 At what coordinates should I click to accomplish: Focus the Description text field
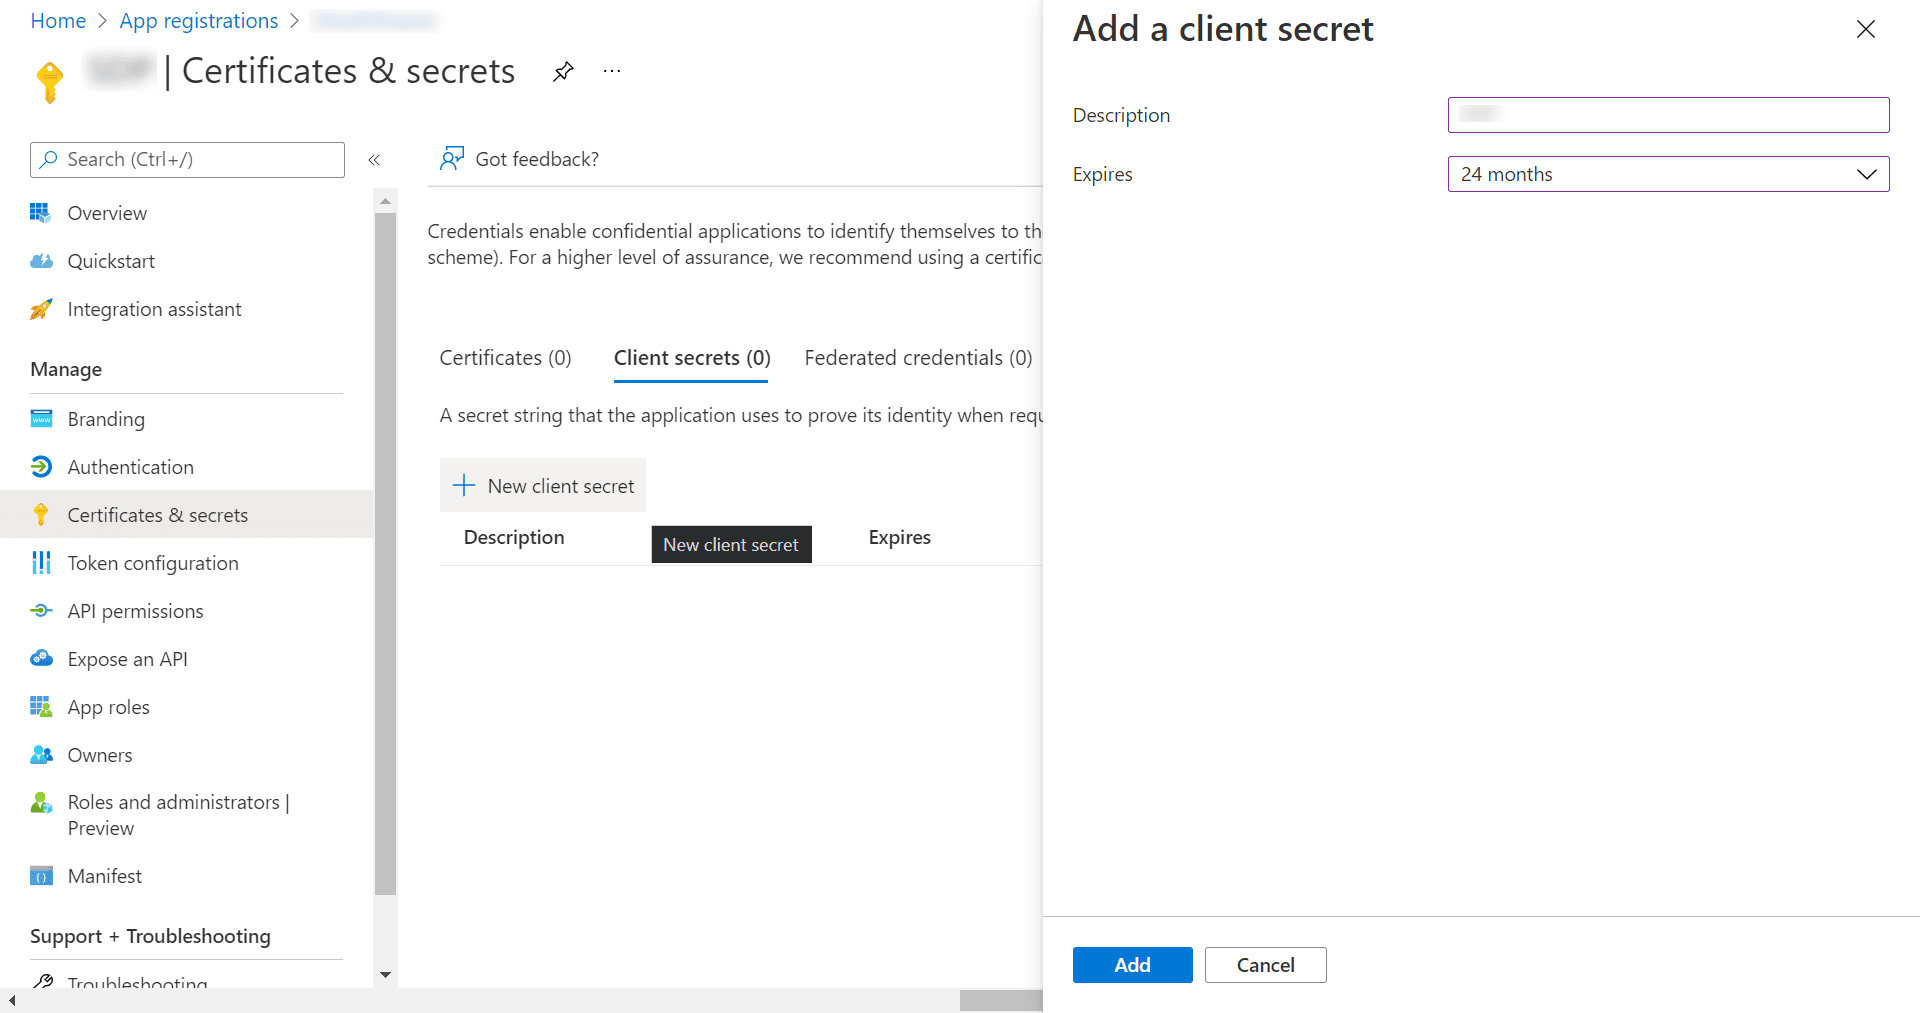pos(1668,115)
